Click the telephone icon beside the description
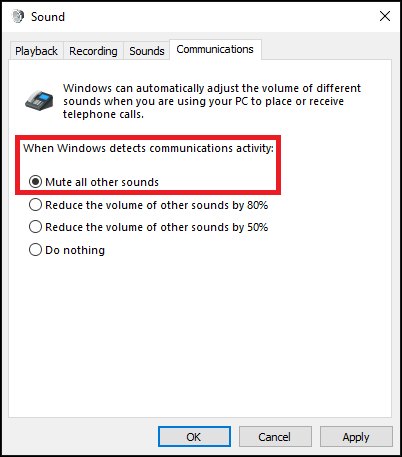 (x=39, y=101)
